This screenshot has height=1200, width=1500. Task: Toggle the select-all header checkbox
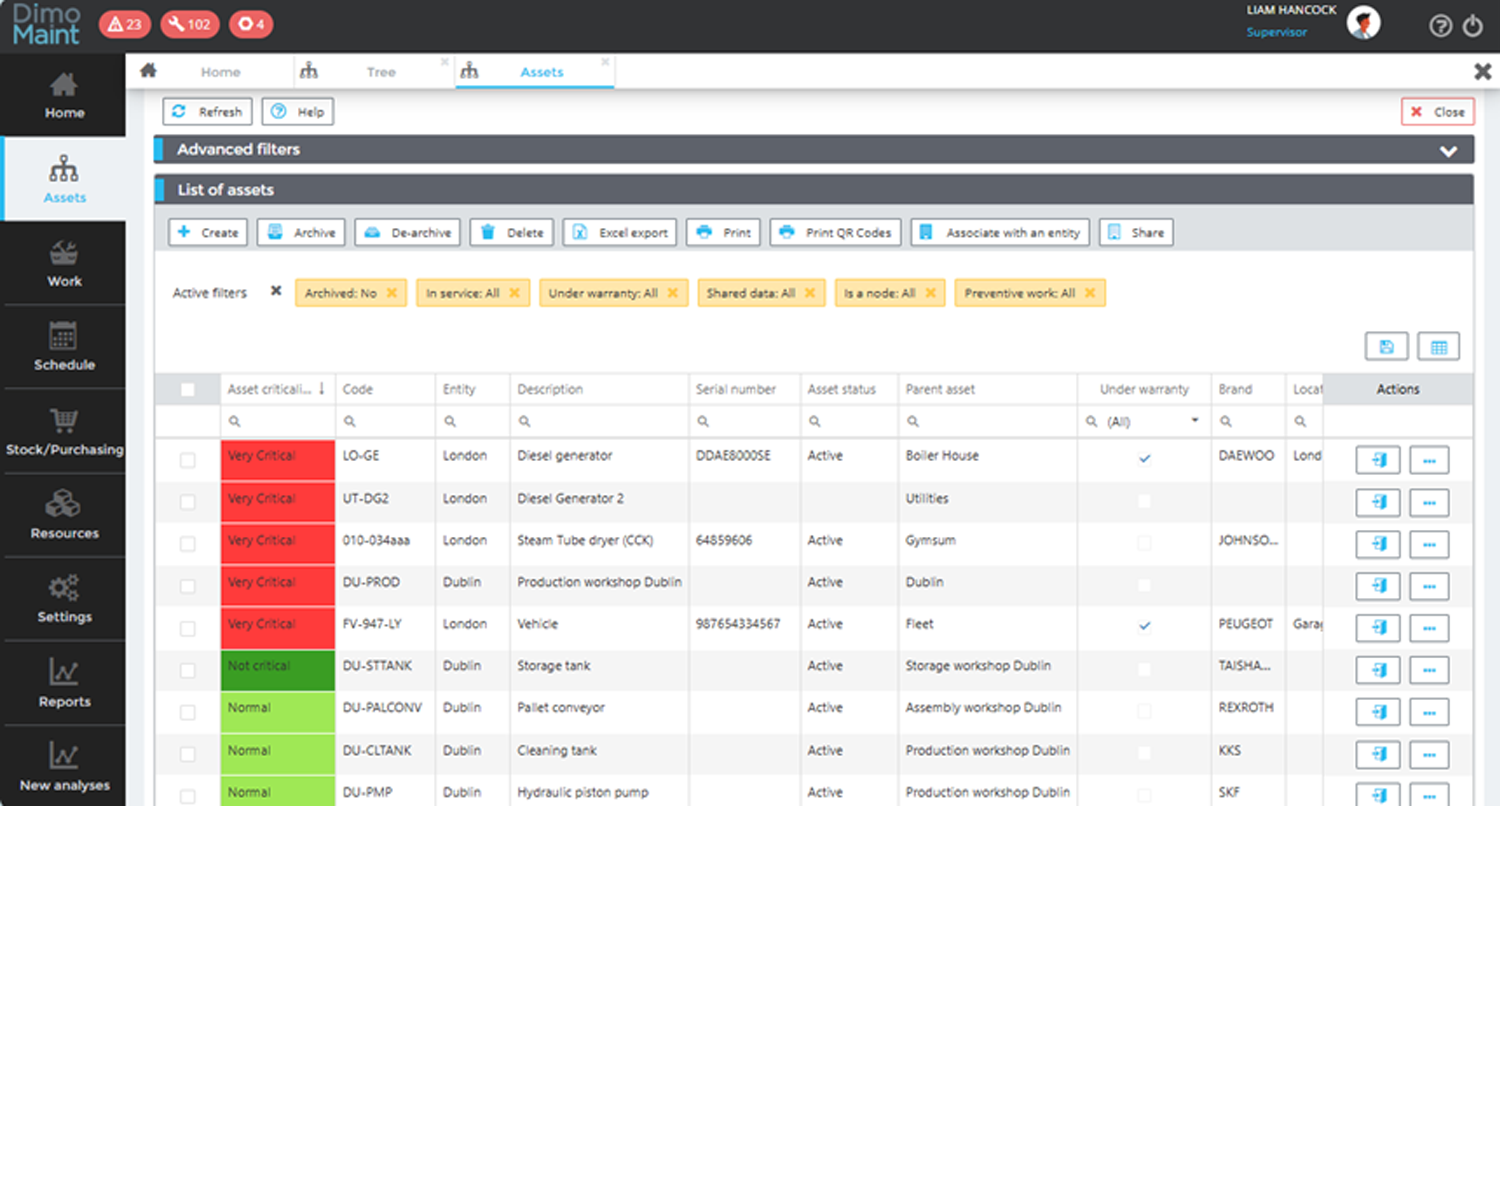[x=187, y=390]
